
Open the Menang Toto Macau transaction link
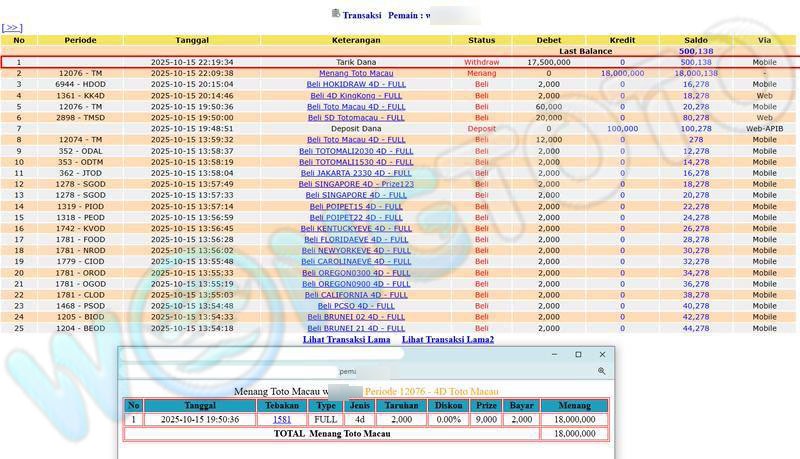pyautogui.click(x=356, y=73)
